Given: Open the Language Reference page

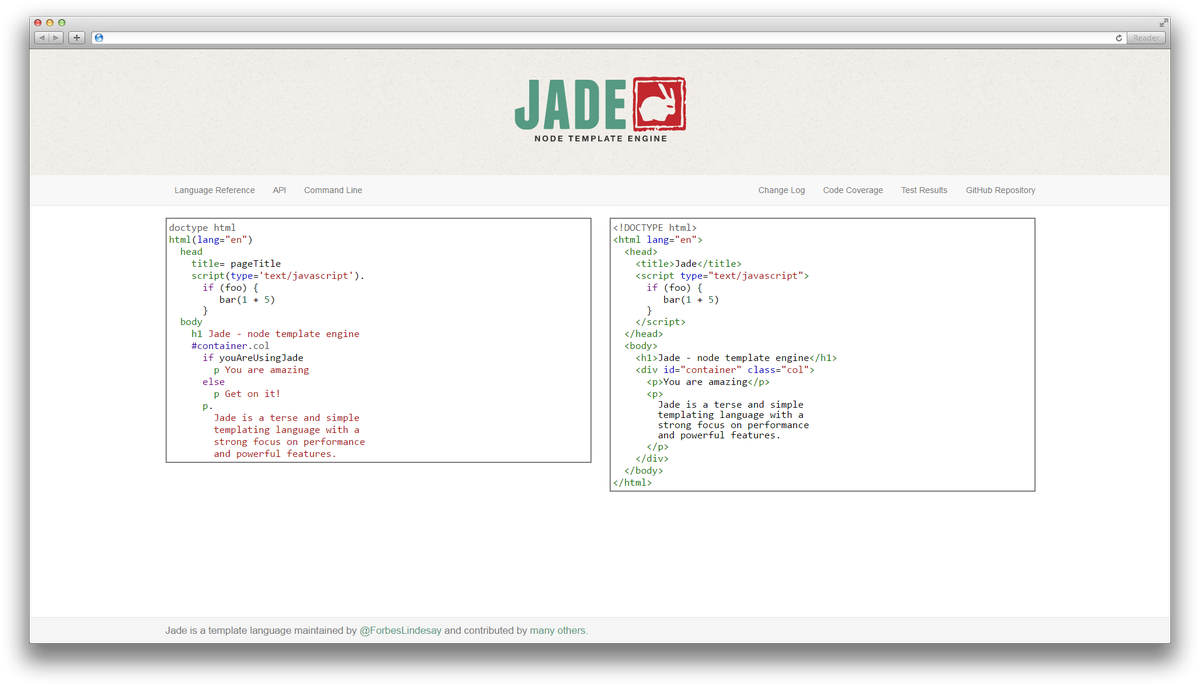Looking at the screenshot, I should (x=214, y=190).
